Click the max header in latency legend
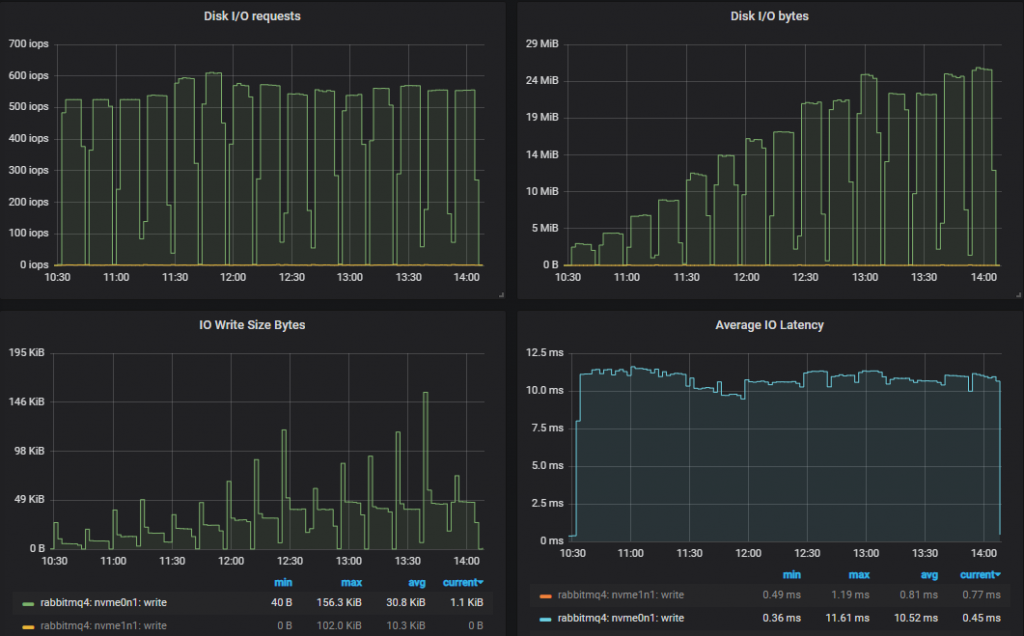 pyautogui.click(x=859, y=574)
